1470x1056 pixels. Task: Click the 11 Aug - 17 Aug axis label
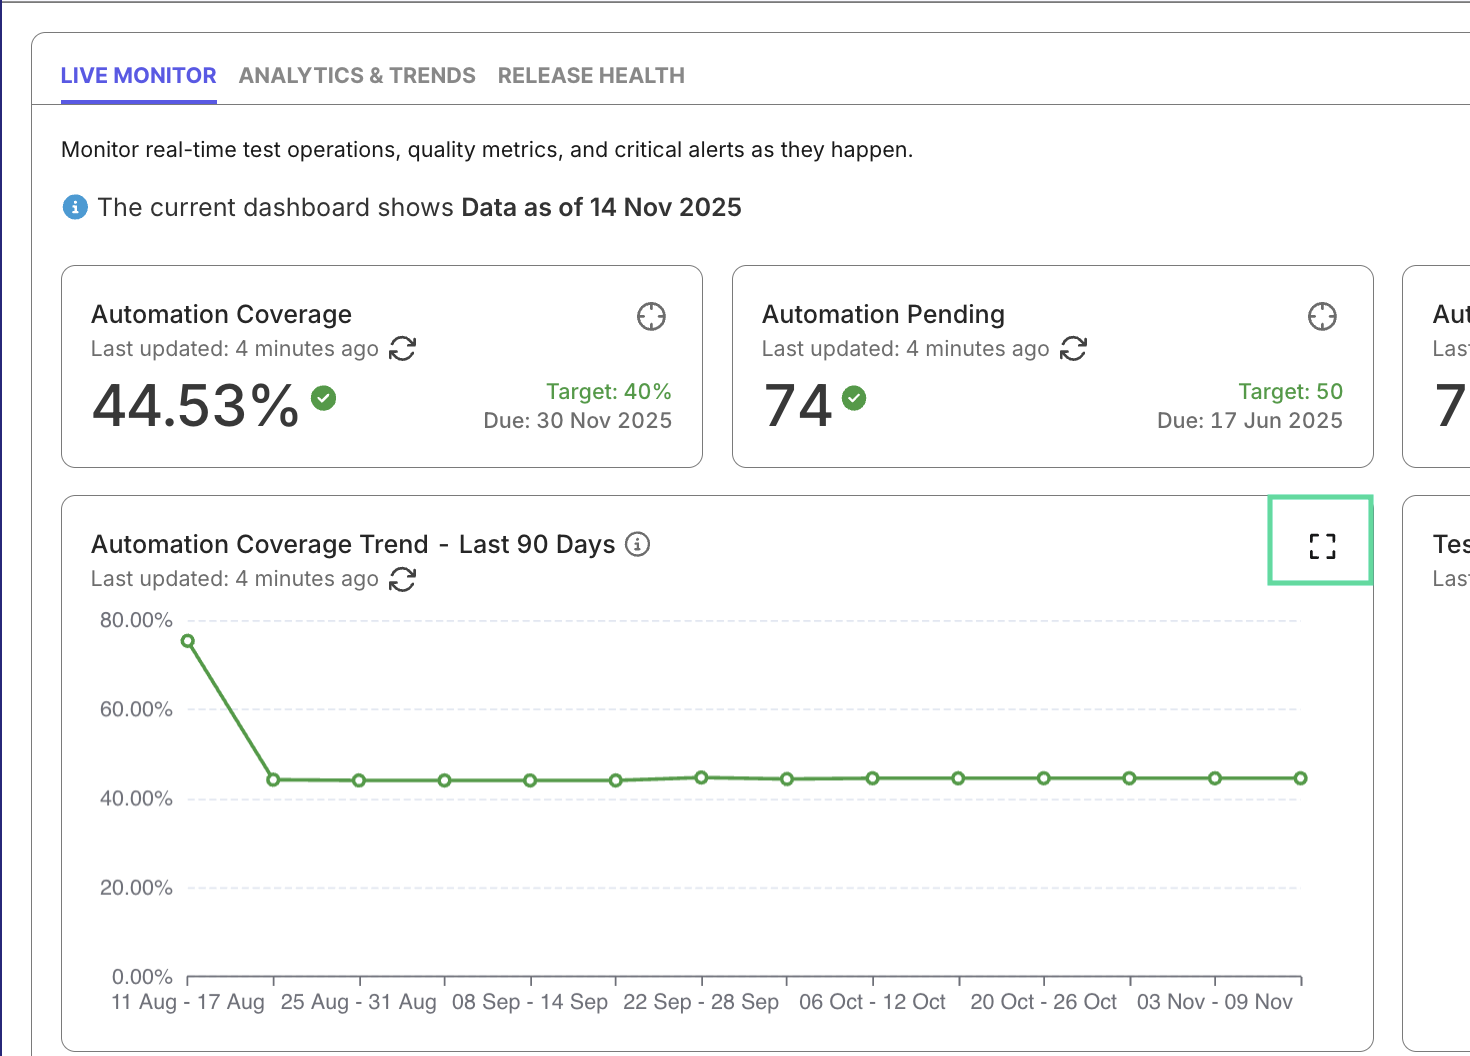pos(188,1002)
